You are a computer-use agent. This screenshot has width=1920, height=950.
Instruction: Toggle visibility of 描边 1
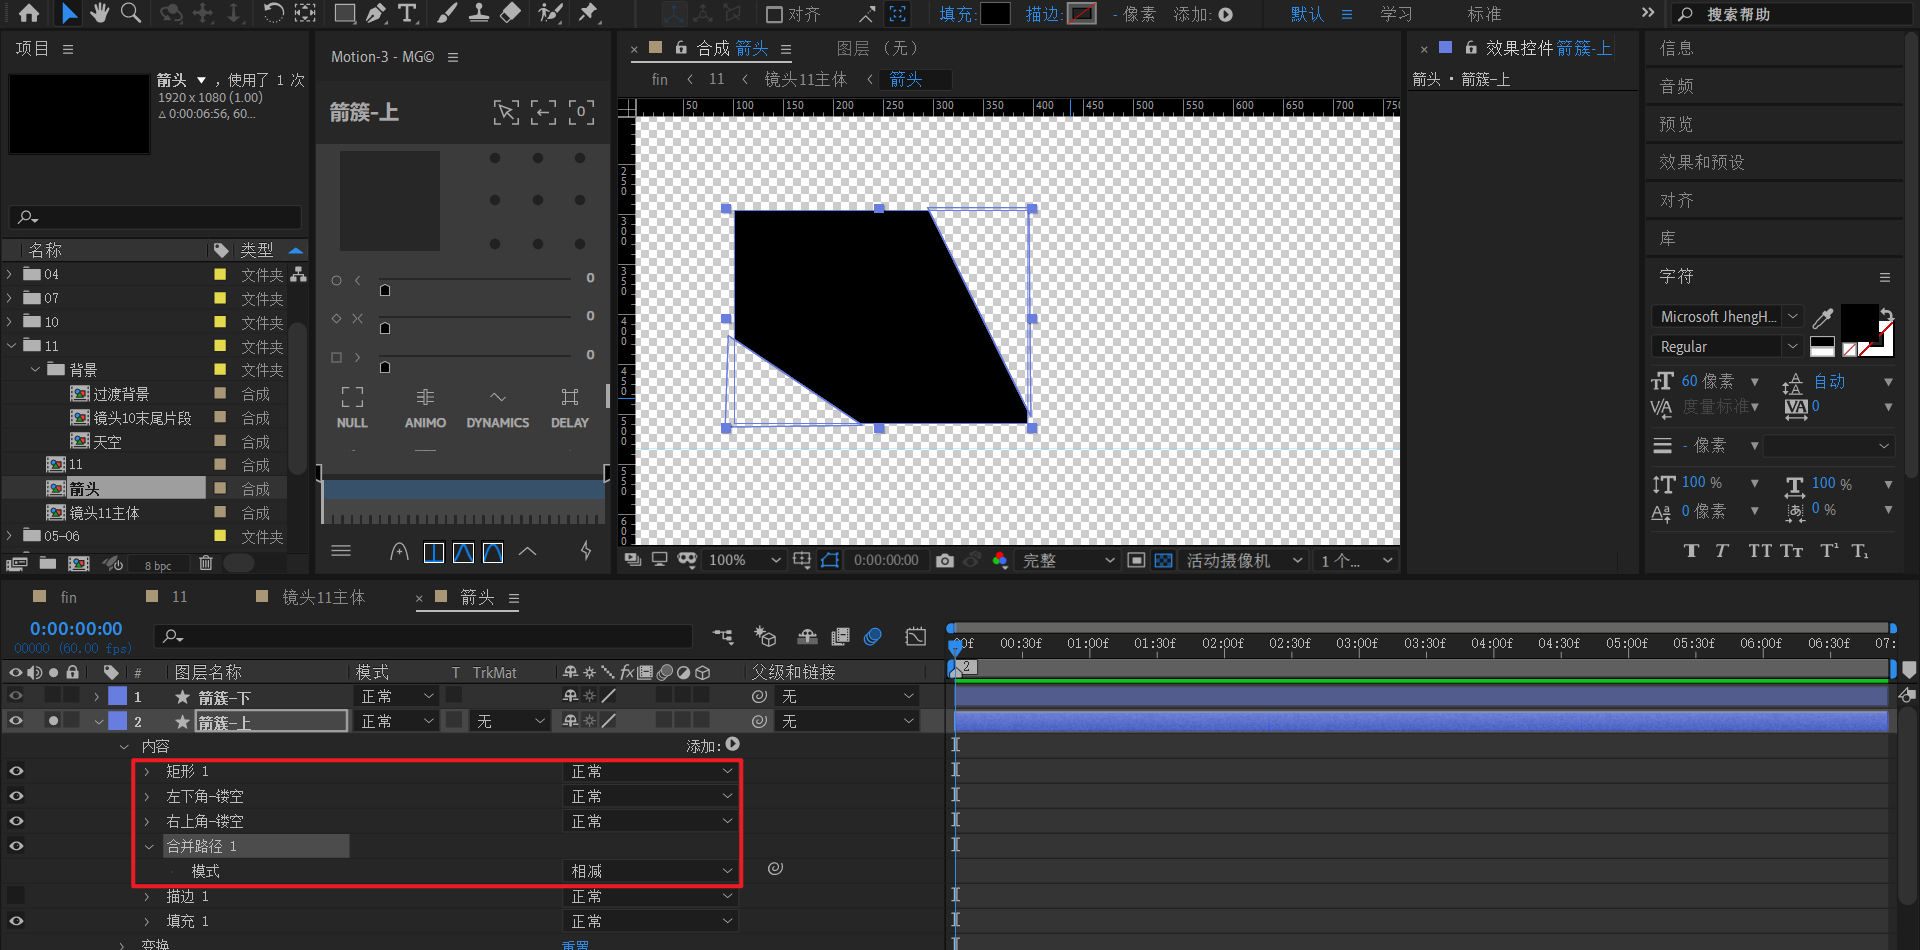tap(16, 896)
